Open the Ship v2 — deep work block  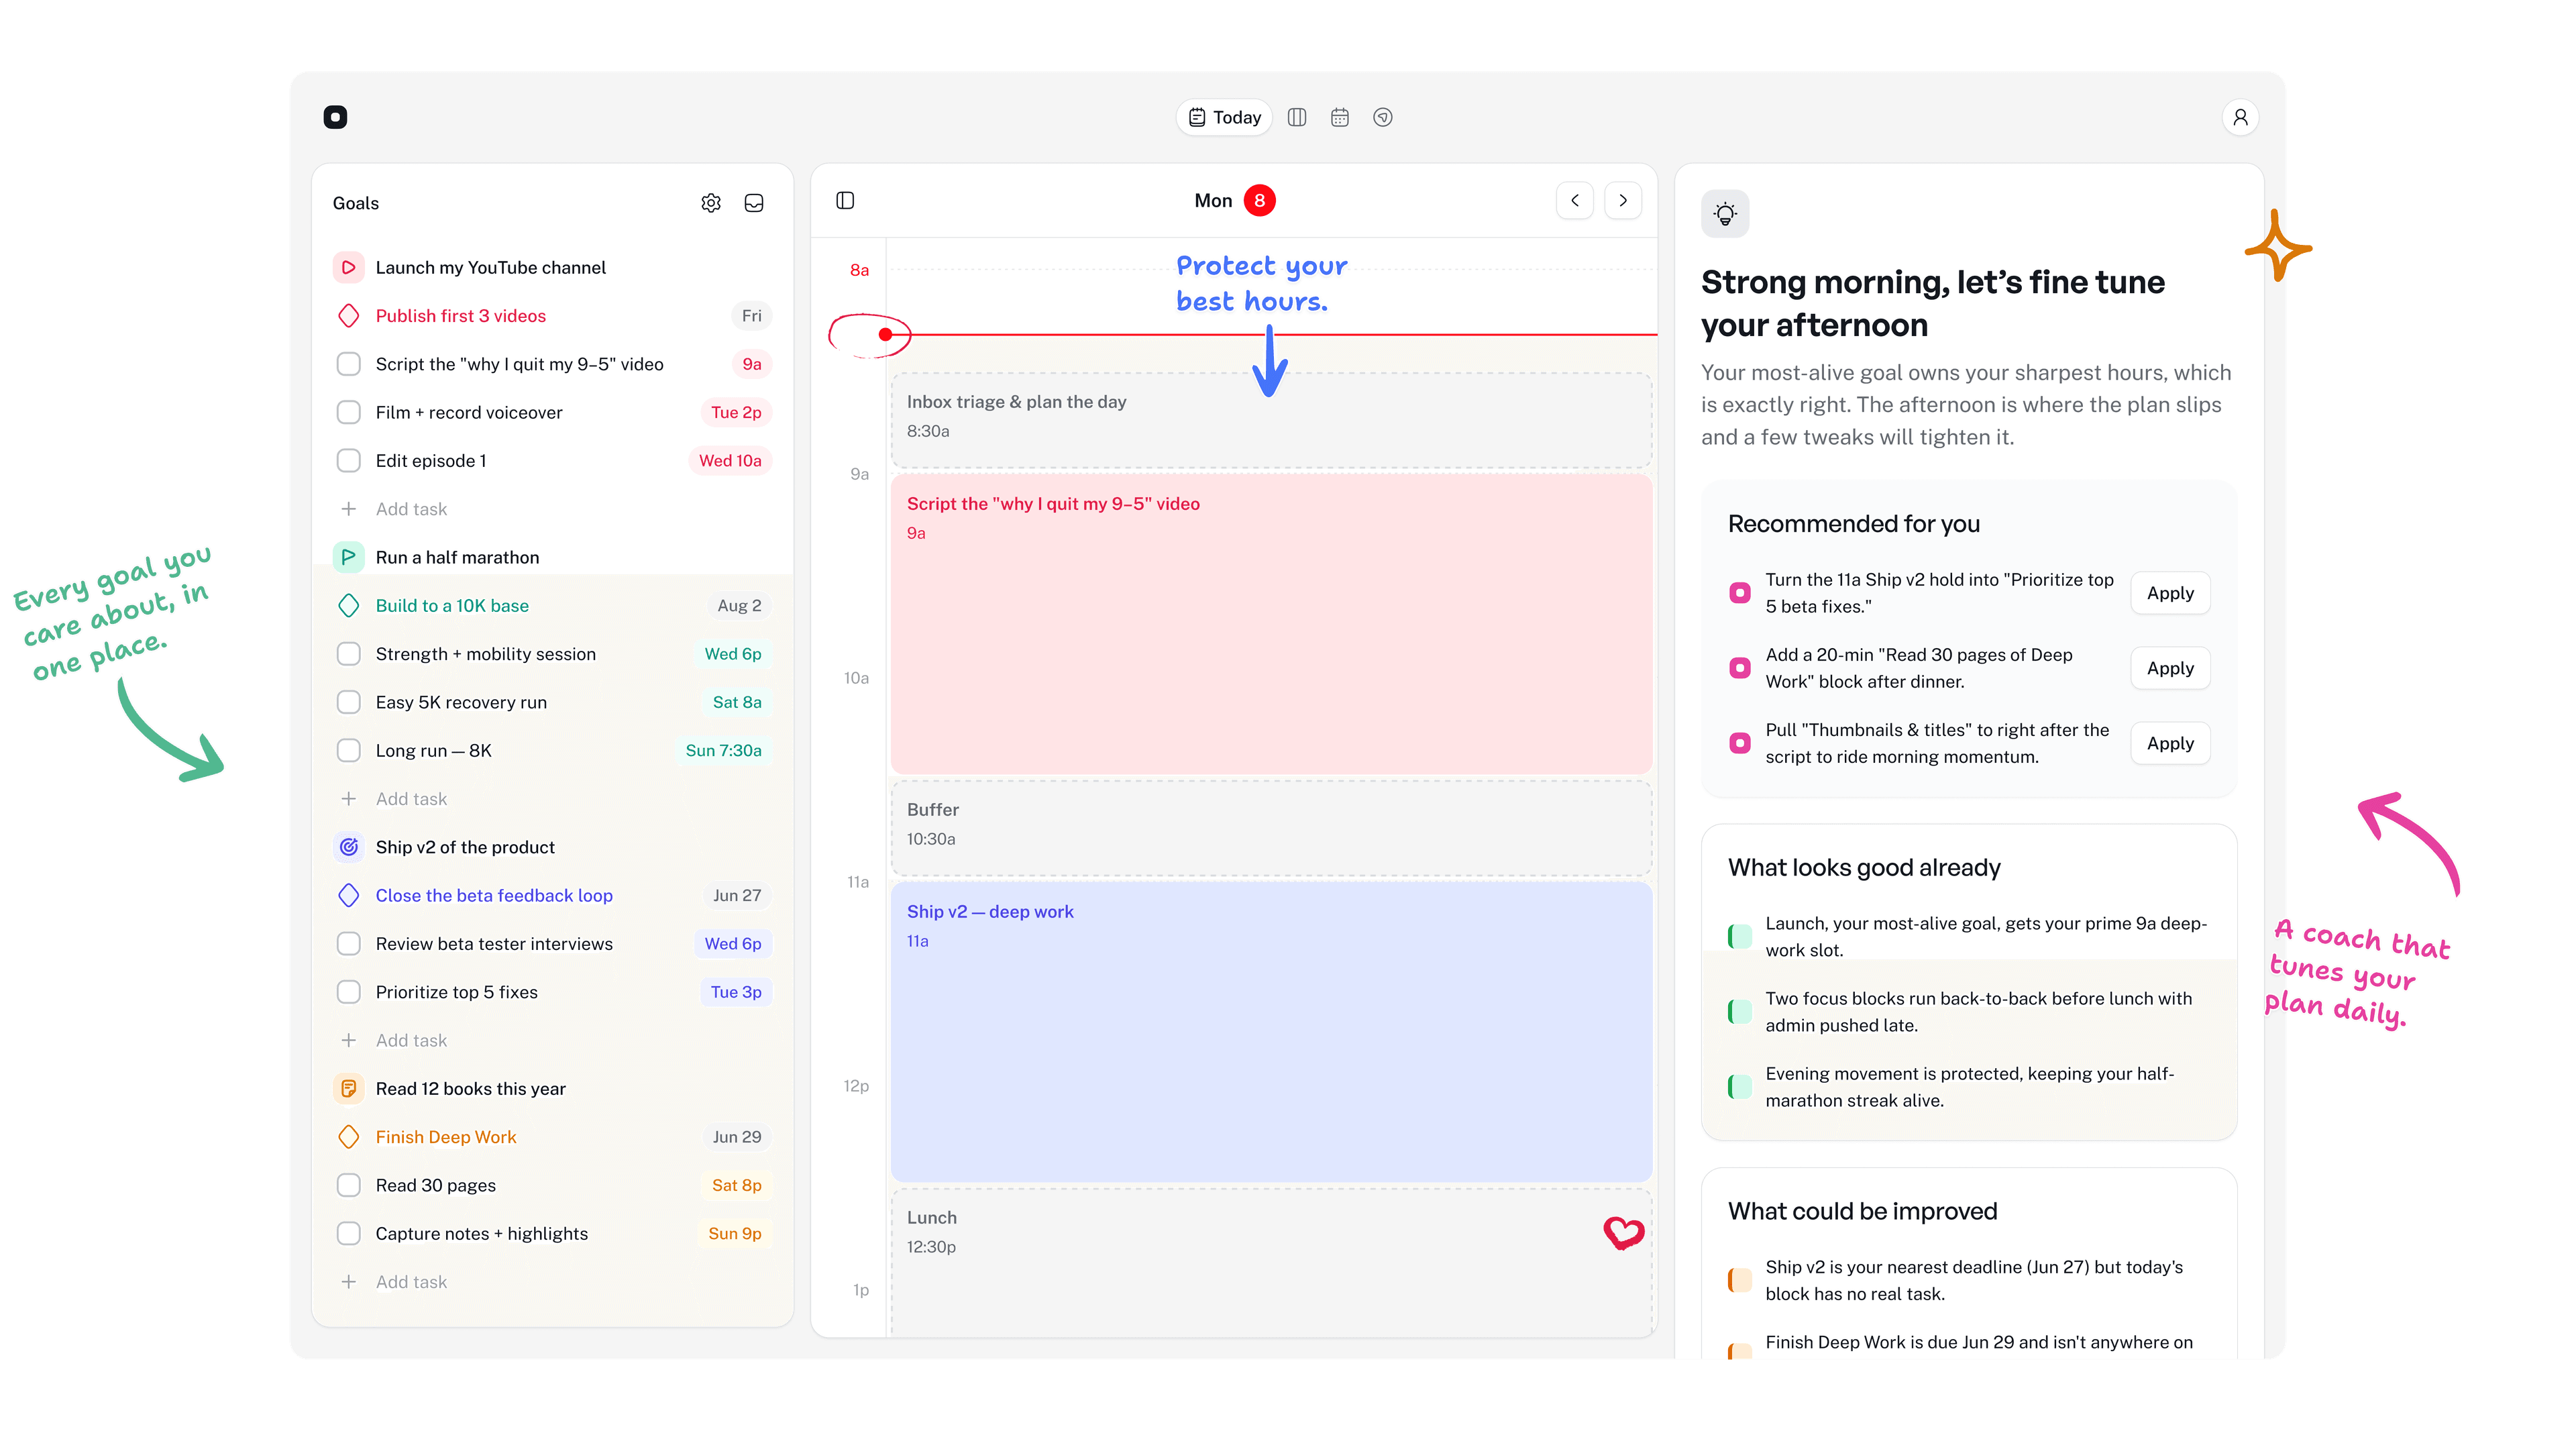point(1271,1032)
